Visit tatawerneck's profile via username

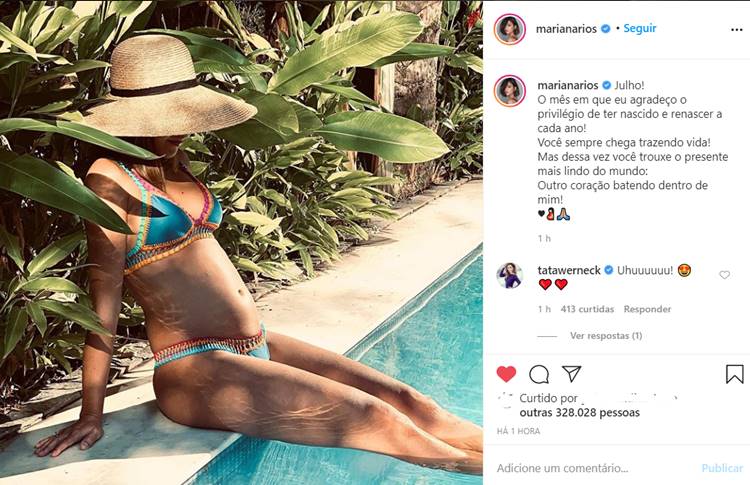[569, 270]
